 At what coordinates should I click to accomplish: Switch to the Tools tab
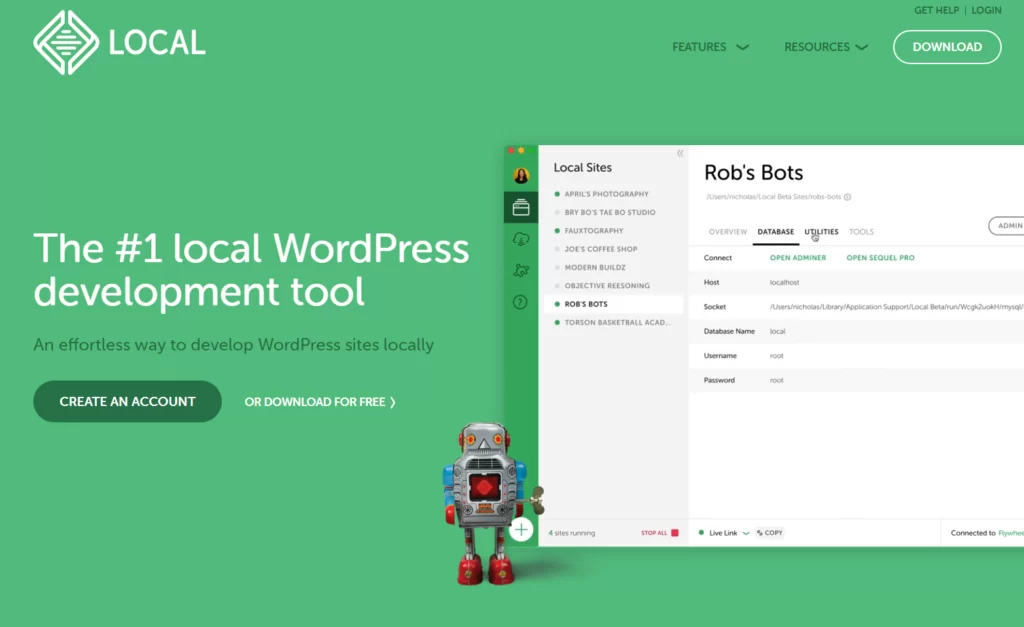click(x=861, y=232)
